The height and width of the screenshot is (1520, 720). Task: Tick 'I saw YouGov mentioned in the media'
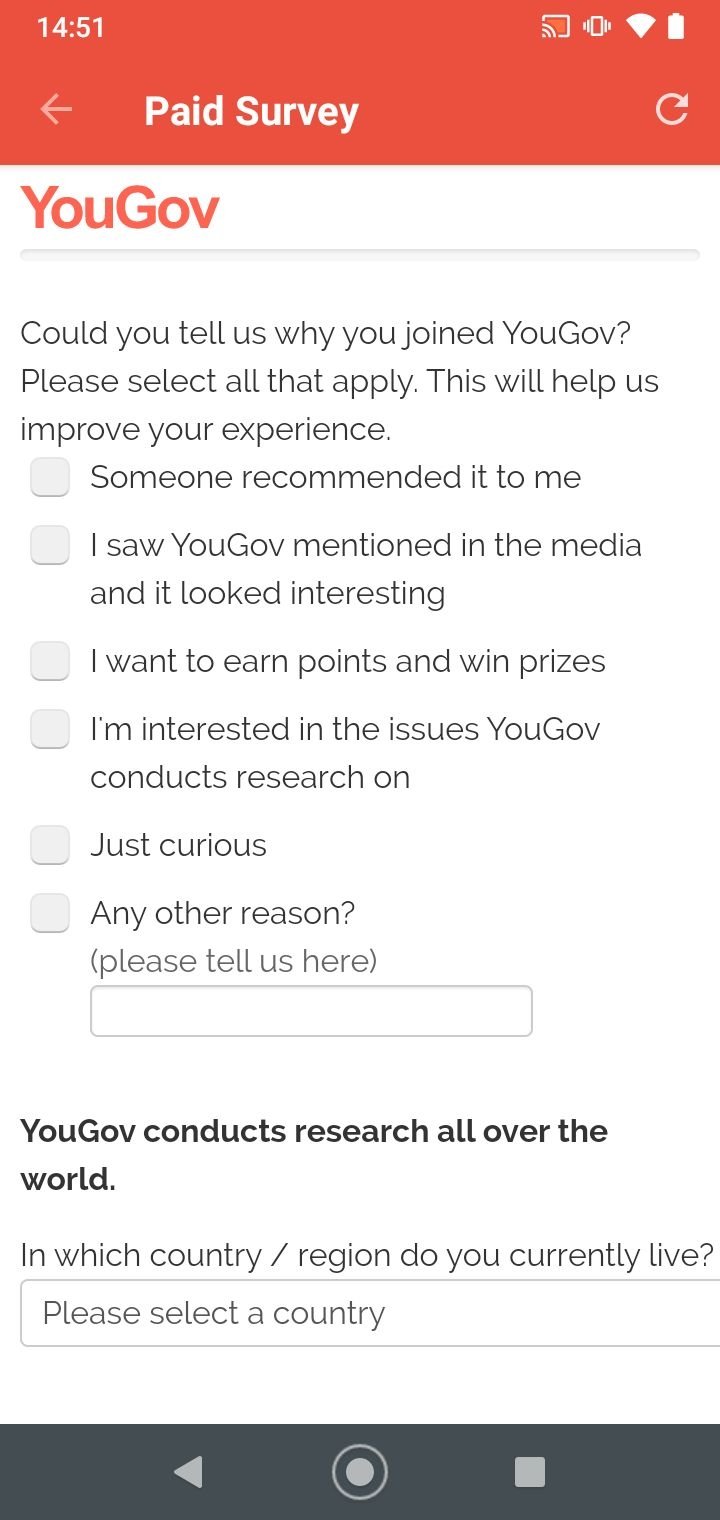click(x=50, y=545)
